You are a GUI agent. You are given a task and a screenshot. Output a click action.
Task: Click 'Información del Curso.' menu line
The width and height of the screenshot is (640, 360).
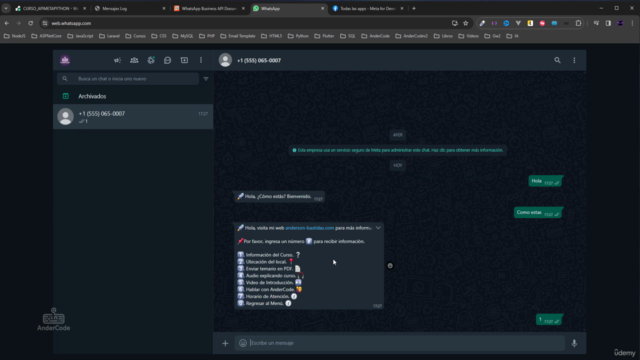pos(269,255)
